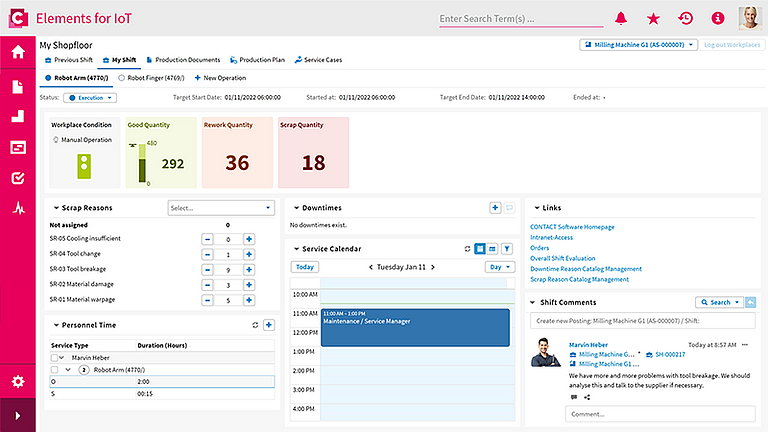Open the Execution status dropdown

[x=90, y=97]
